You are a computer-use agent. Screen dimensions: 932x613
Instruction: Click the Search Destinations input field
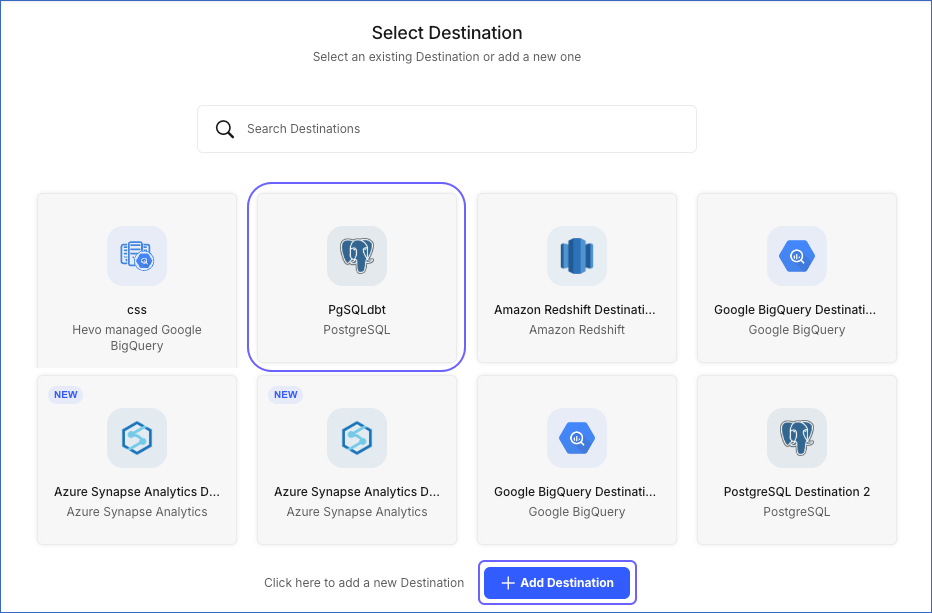point(446,128)
